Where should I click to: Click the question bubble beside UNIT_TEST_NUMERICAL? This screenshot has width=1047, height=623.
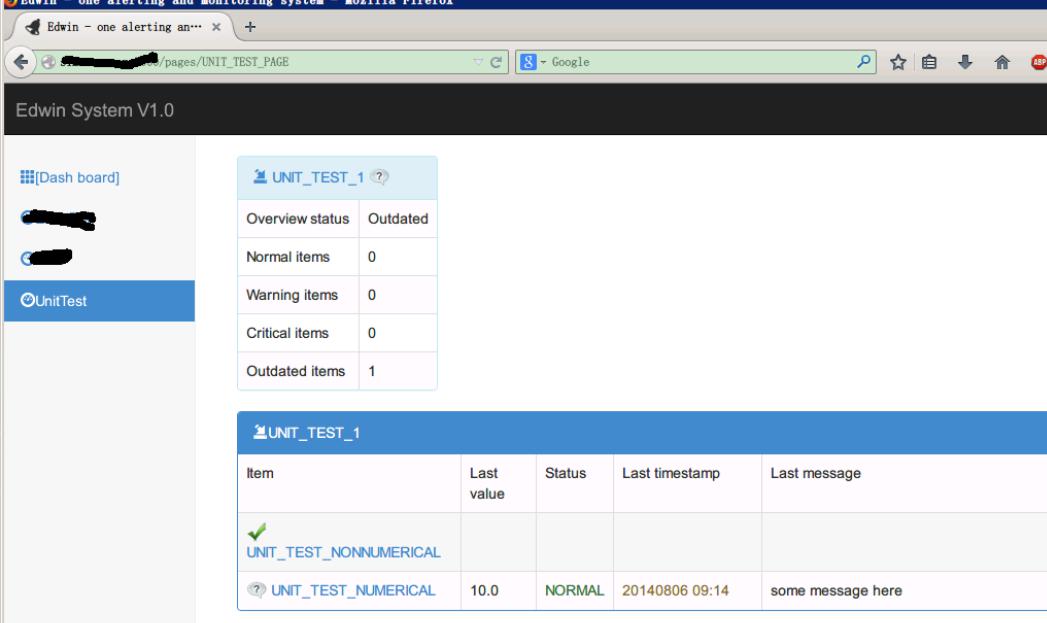point(256,590)
